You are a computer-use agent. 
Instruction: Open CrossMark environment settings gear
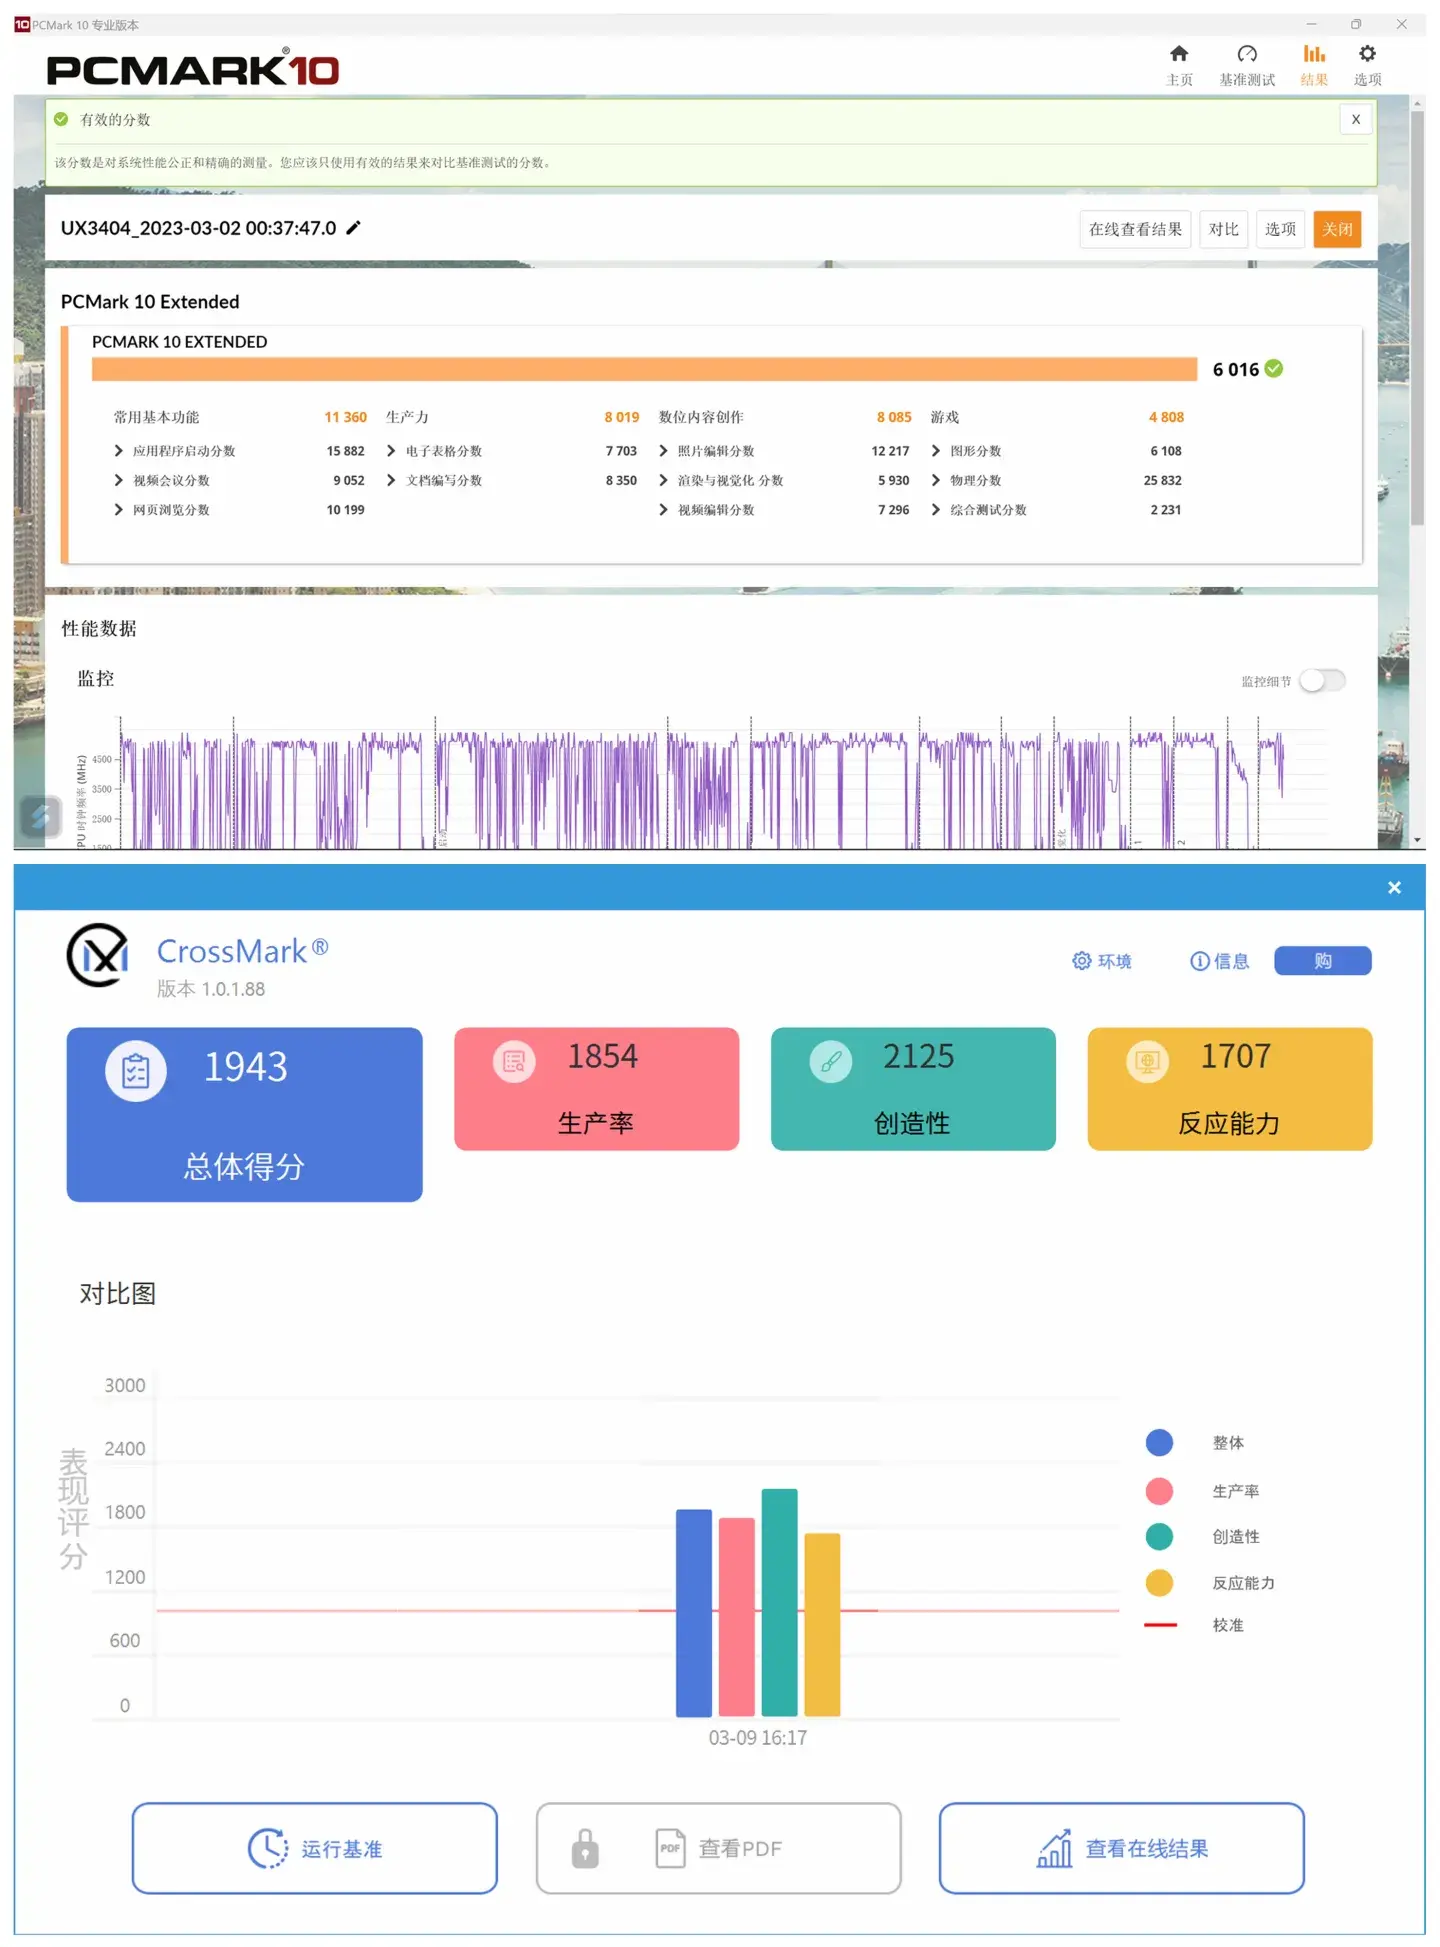click(x=1082, y=961)
